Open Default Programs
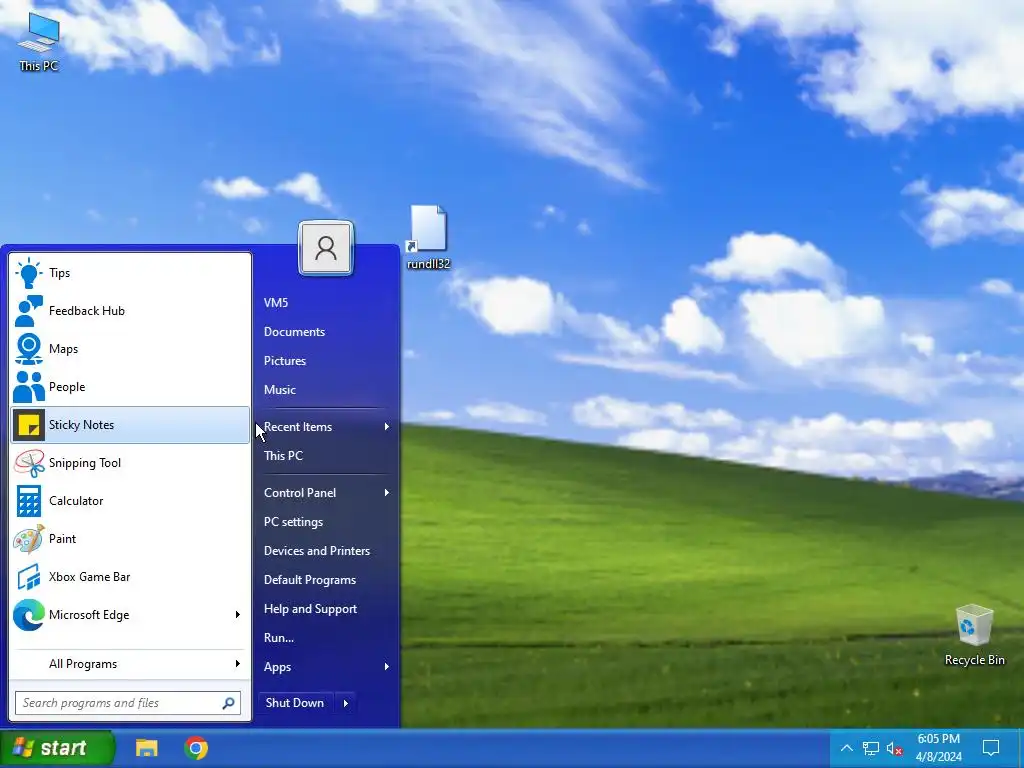Screen dimensions: 1024x768 pyautogui.click(x=310, y=579)
